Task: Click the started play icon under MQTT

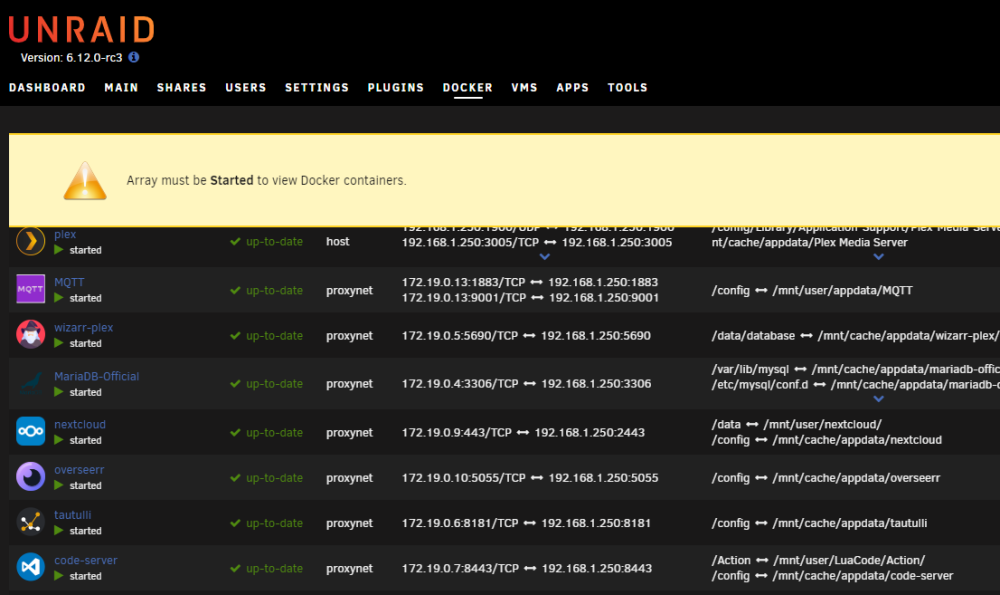Action: [x=59, y=298]
